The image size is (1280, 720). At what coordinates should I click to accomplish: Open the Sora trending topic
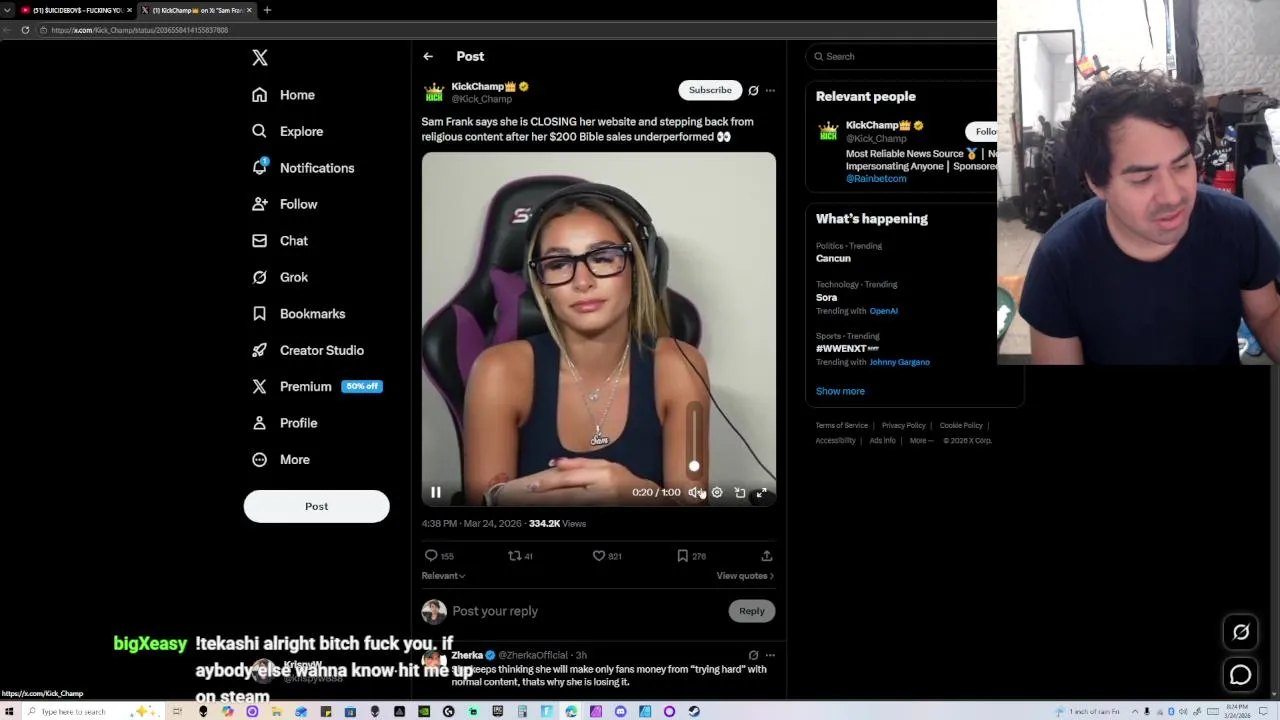tap(826, 297)
